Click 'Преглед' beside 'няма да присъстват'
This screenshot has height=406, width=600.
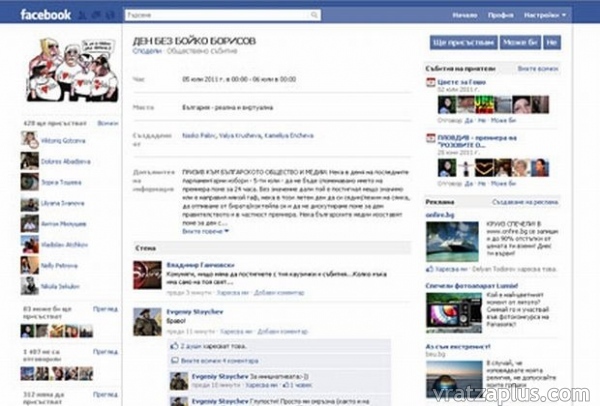pyautogui.click(x=105, y=394)
